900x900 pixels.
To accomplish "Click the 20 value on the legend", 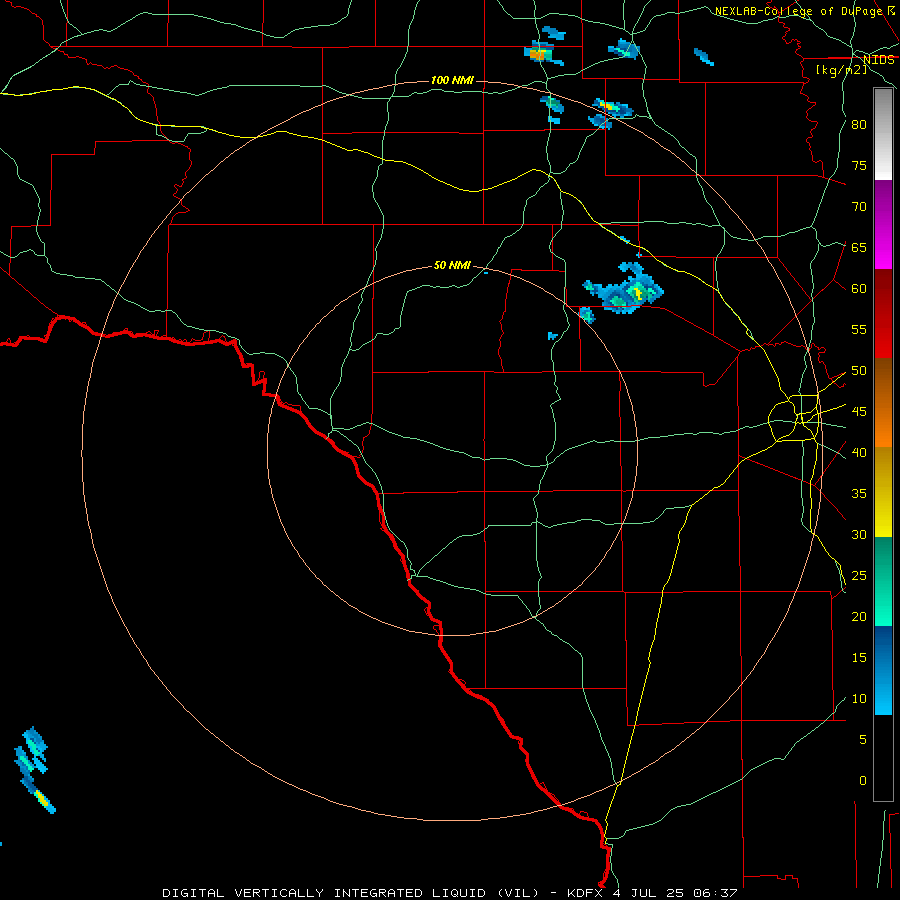I will (859, 617).
